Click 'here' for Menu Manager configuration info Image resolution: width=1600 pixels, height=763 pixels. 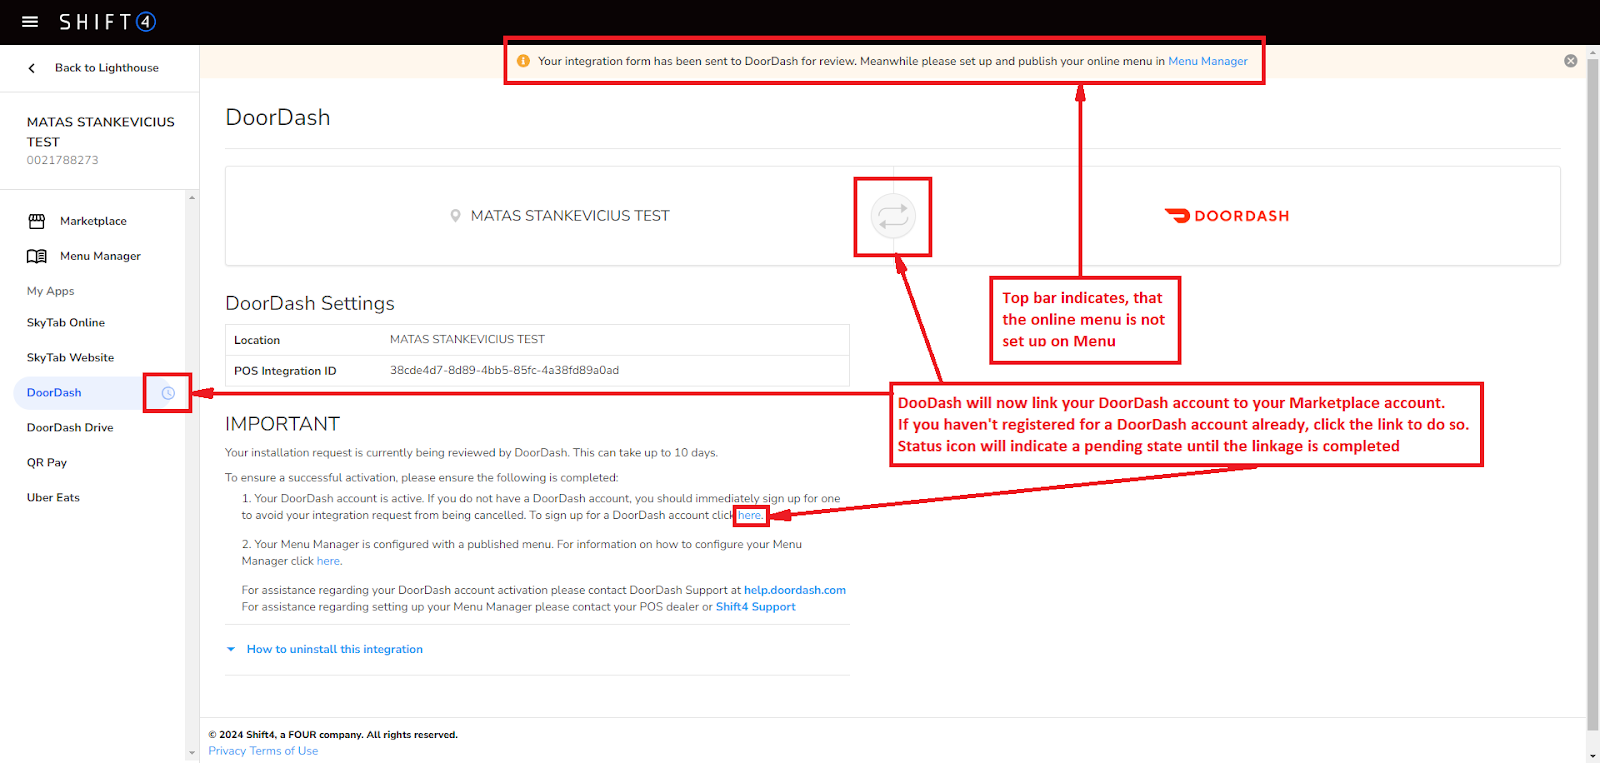tap(329, 562)
